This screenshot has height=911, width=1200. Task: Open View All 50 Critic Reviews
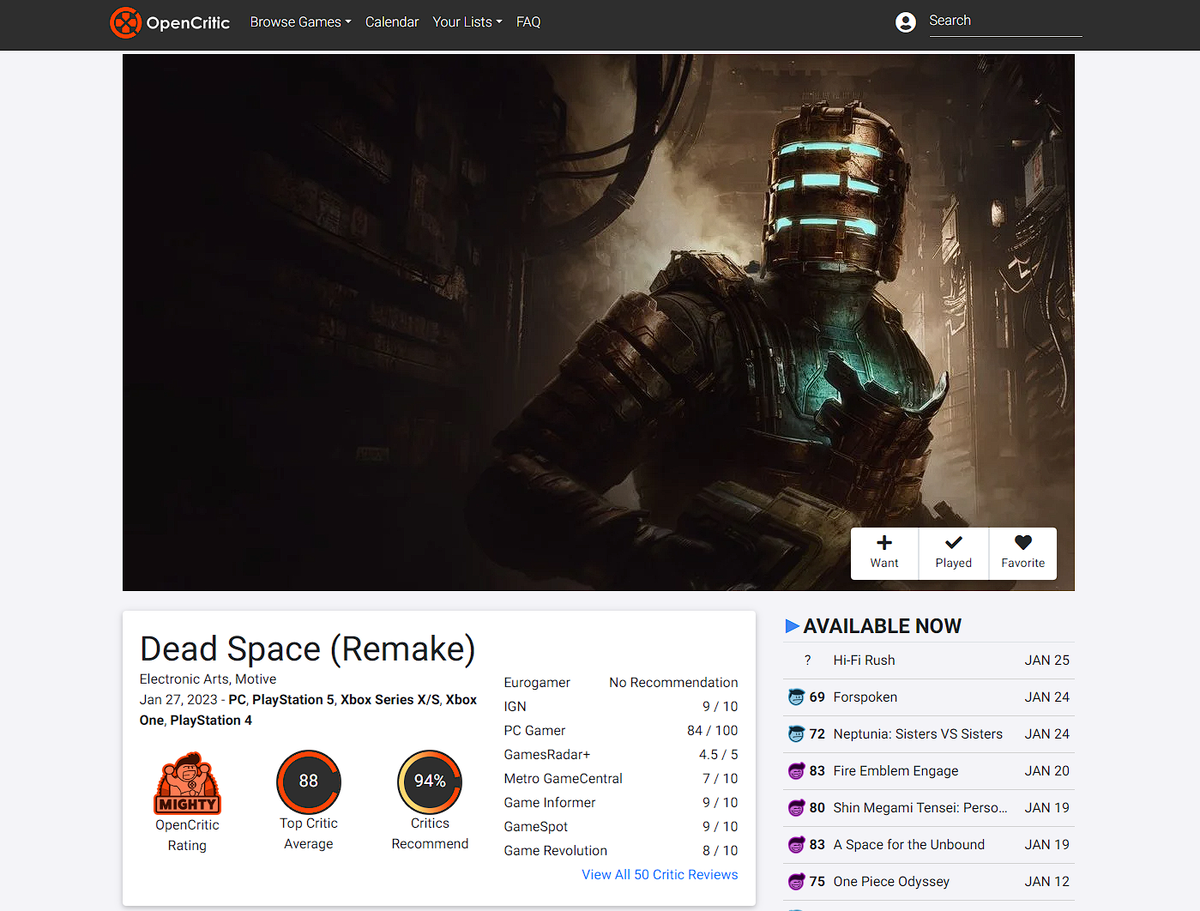point(660,874)
